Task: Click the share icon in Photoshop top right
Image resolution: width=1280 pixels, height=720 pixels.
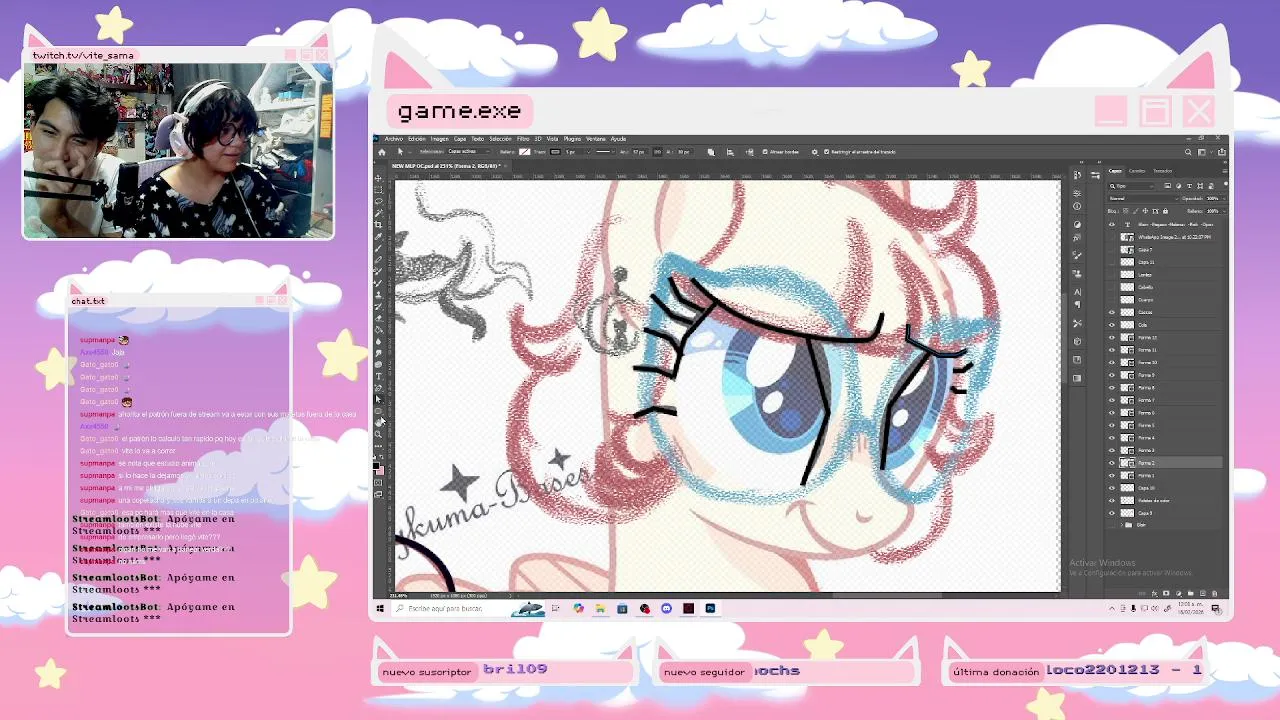Action: [1222, 152]
